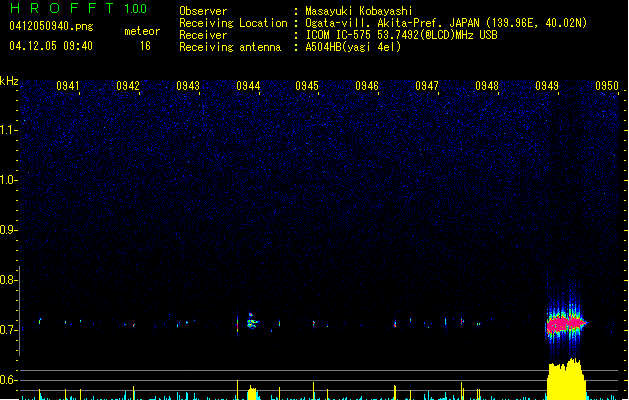629x400 pixels.
Task: Click the yellow signal-level bump after 0944
Action: [252, 393]
